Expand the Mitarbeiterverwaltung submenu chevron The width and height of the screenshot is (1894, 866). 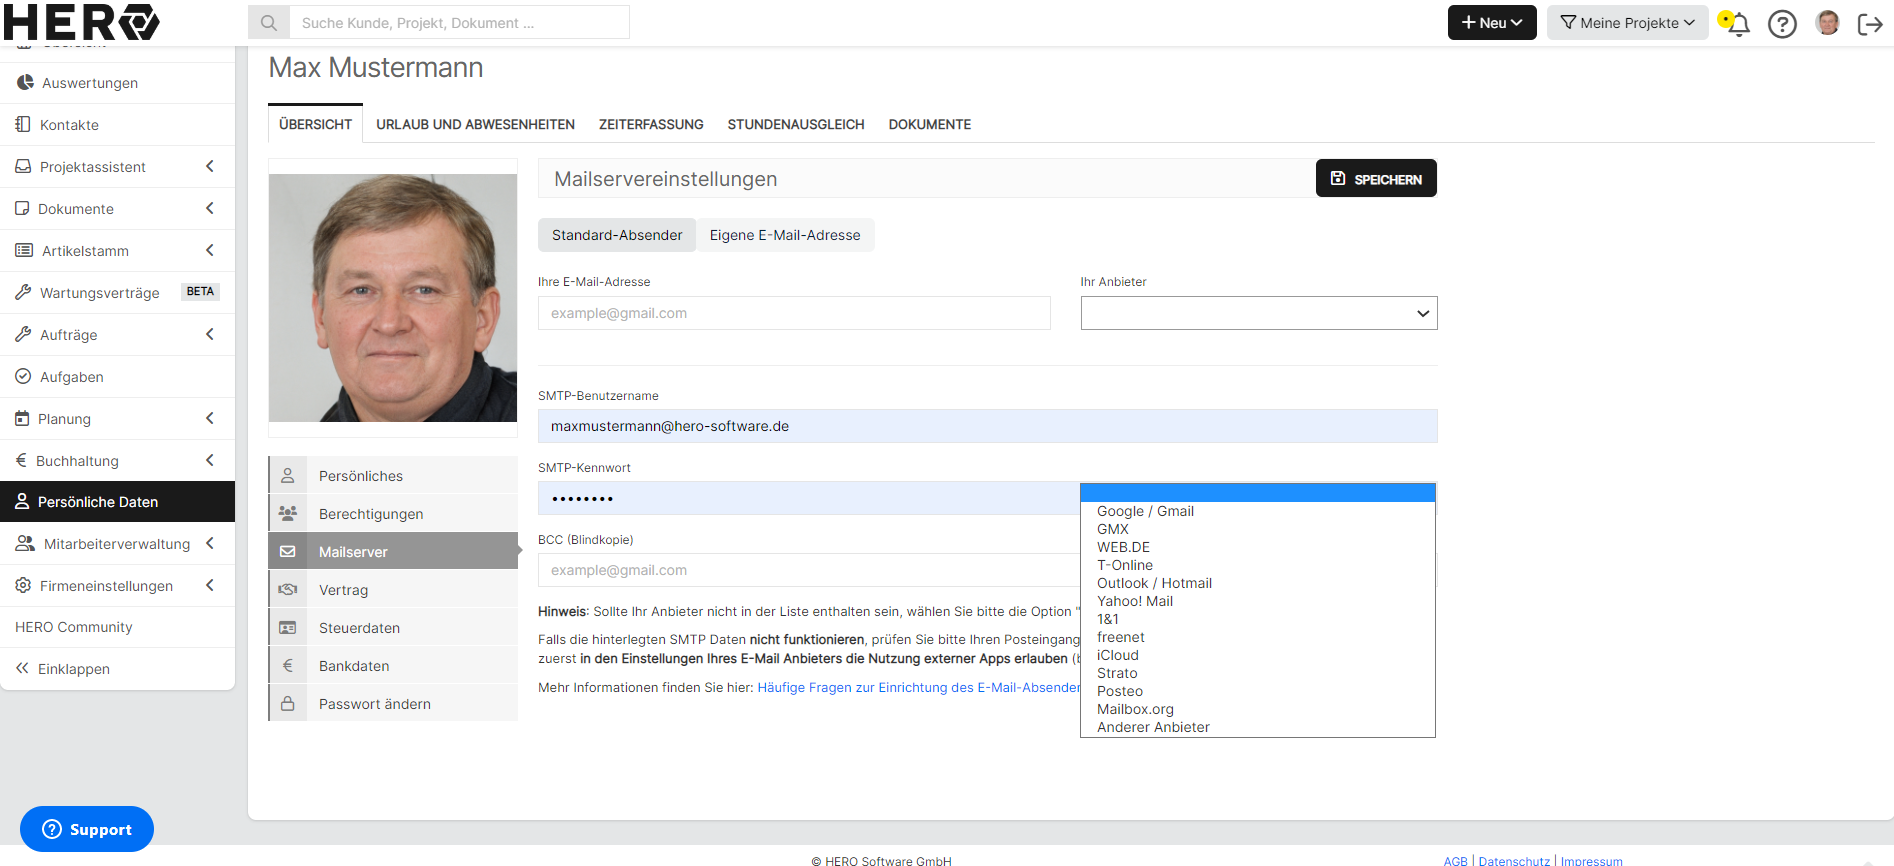click(x=210, y=543)
